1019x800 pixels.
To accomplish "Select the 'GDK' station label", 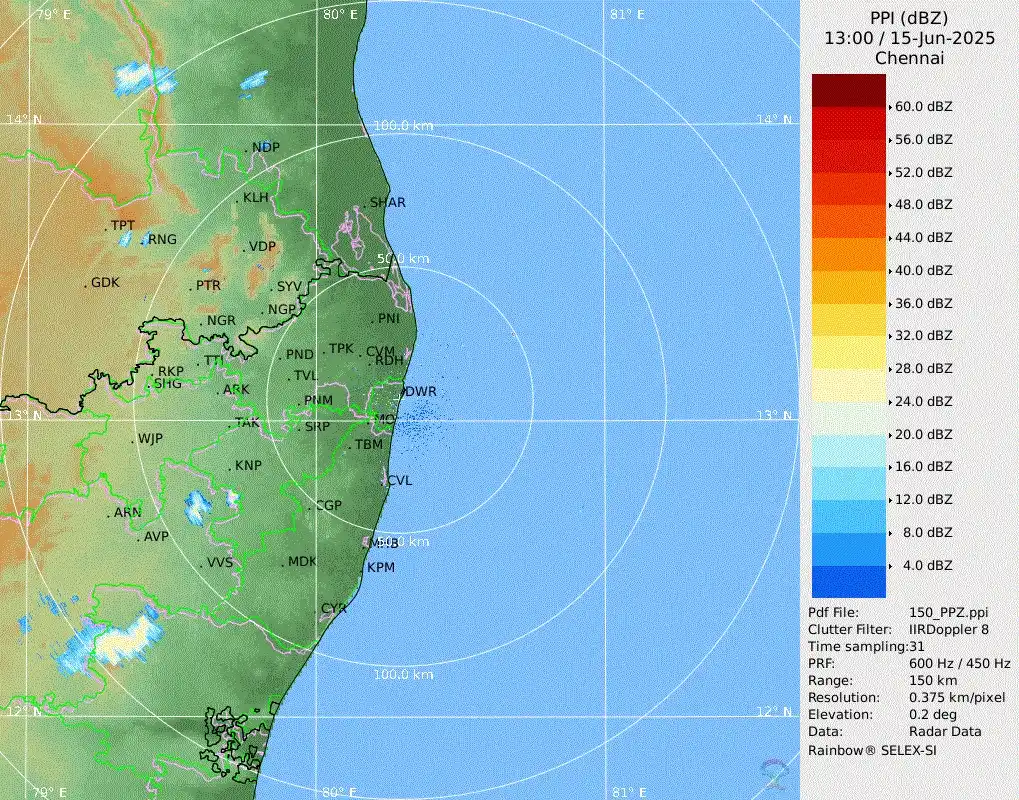I will coord(105,283).
